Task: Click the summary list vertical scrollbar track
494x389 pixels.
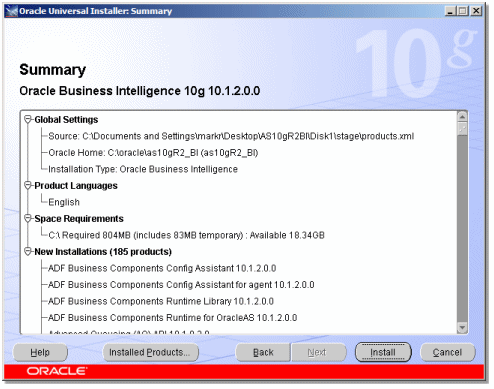Action: [x=462, y=228]
